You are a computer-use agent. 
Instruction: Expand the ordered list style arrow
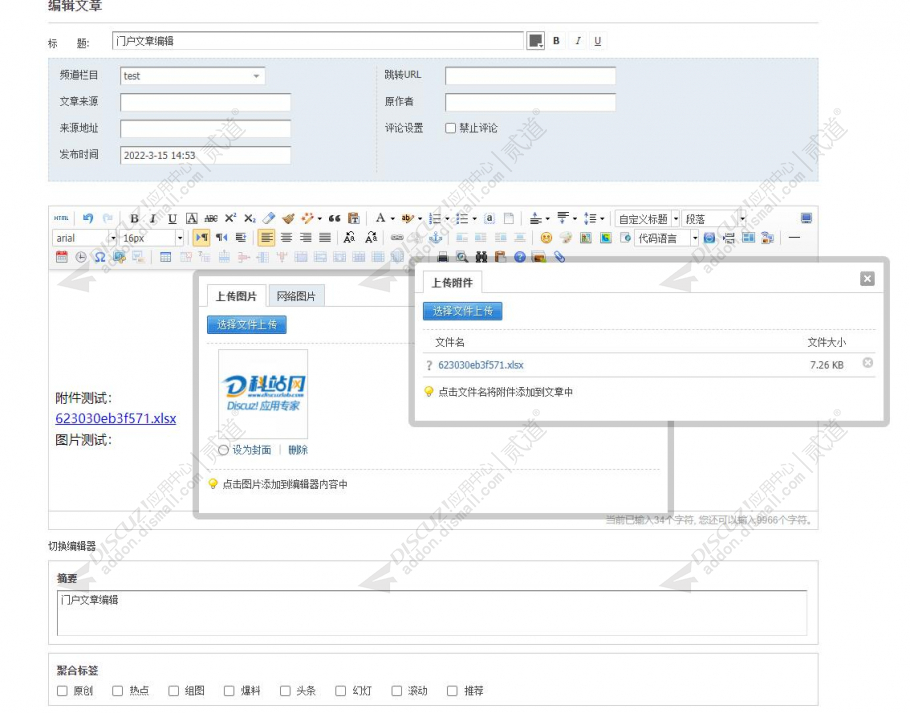[447, 219]
